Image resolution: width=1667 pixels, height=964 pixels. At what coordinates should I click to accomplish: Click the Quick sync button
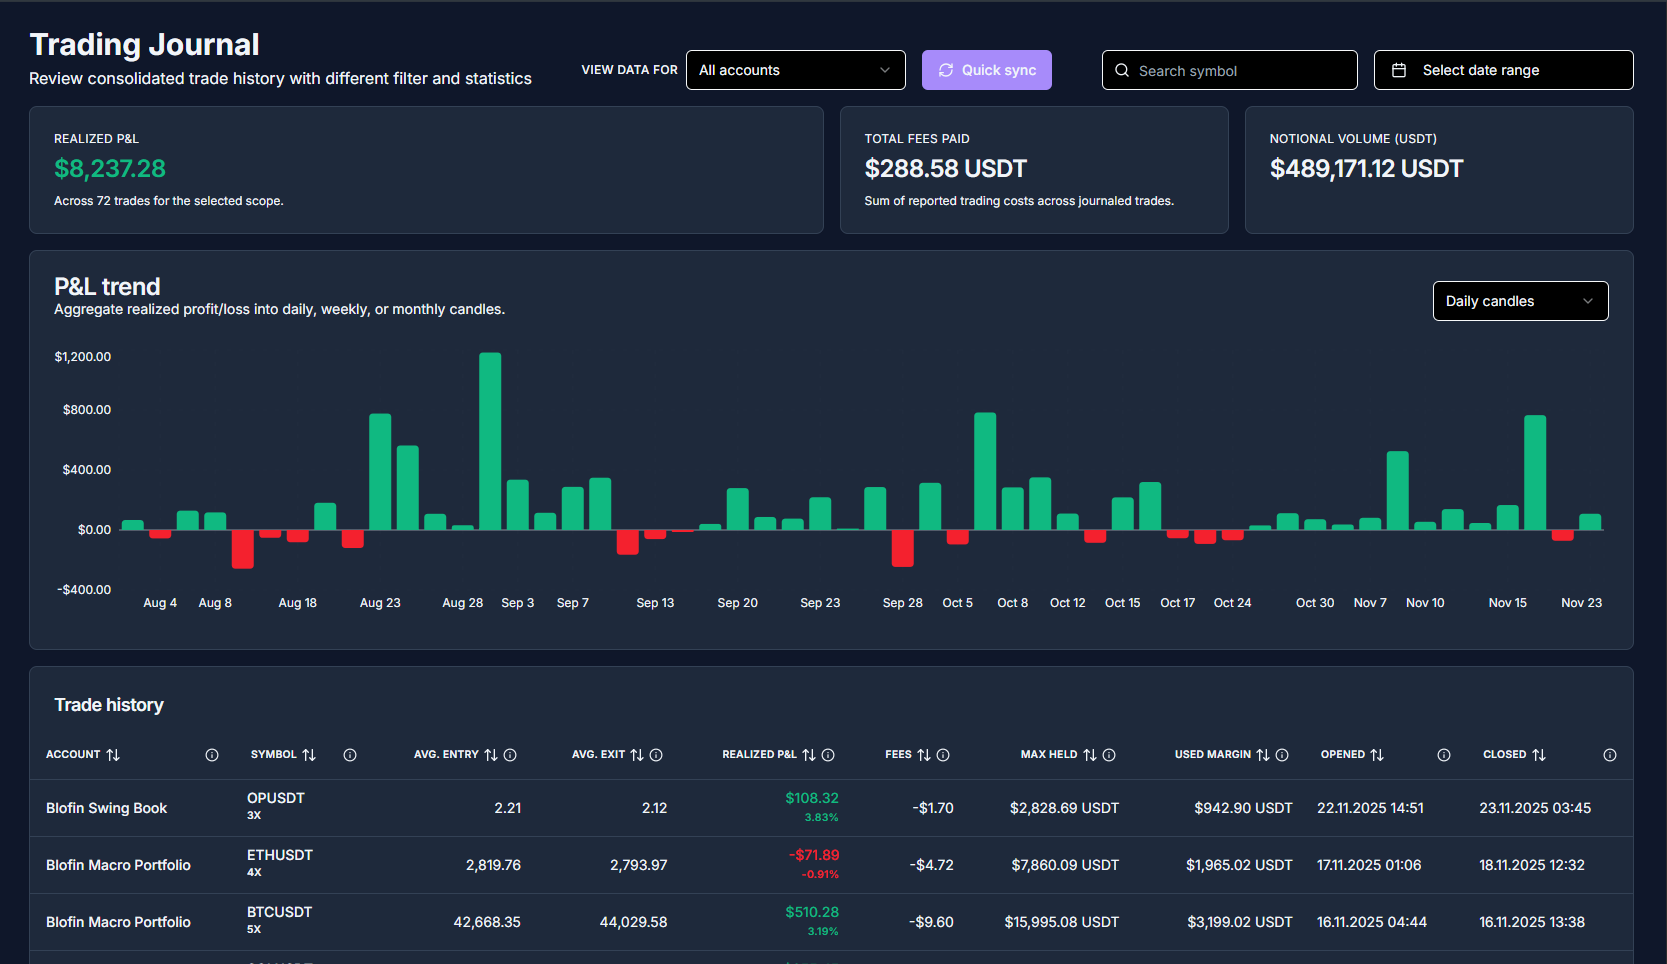[x=987, y=70]
